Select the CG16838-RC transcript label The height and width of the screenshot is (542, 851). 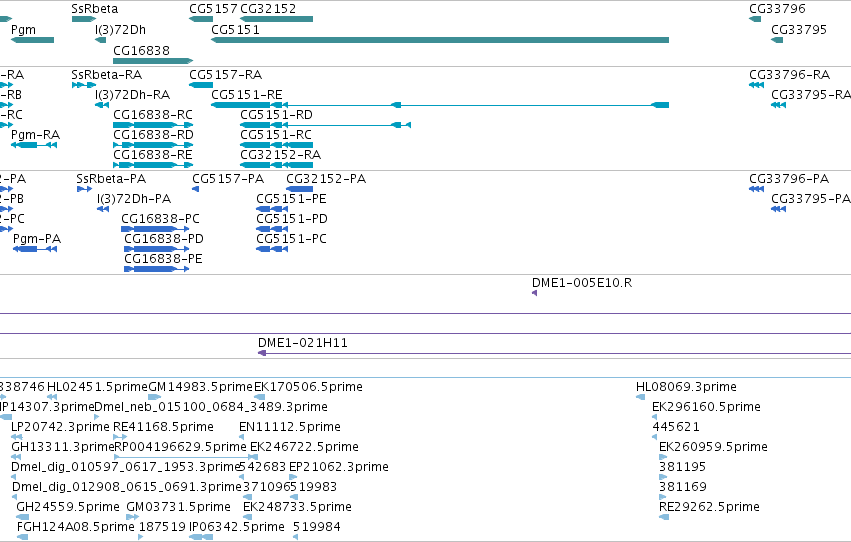click(x=153, y=115)
